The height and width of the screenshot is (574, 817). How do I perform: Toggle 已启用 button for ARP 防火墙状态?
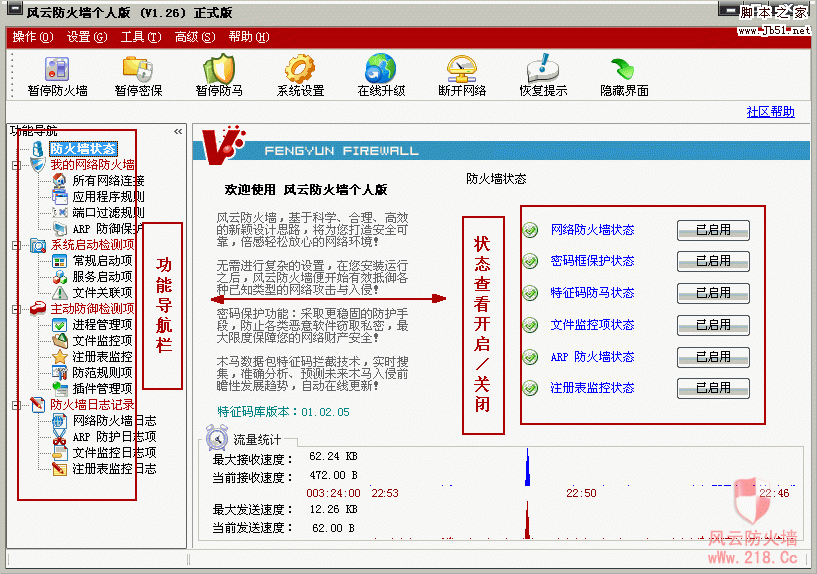[713, 357]
